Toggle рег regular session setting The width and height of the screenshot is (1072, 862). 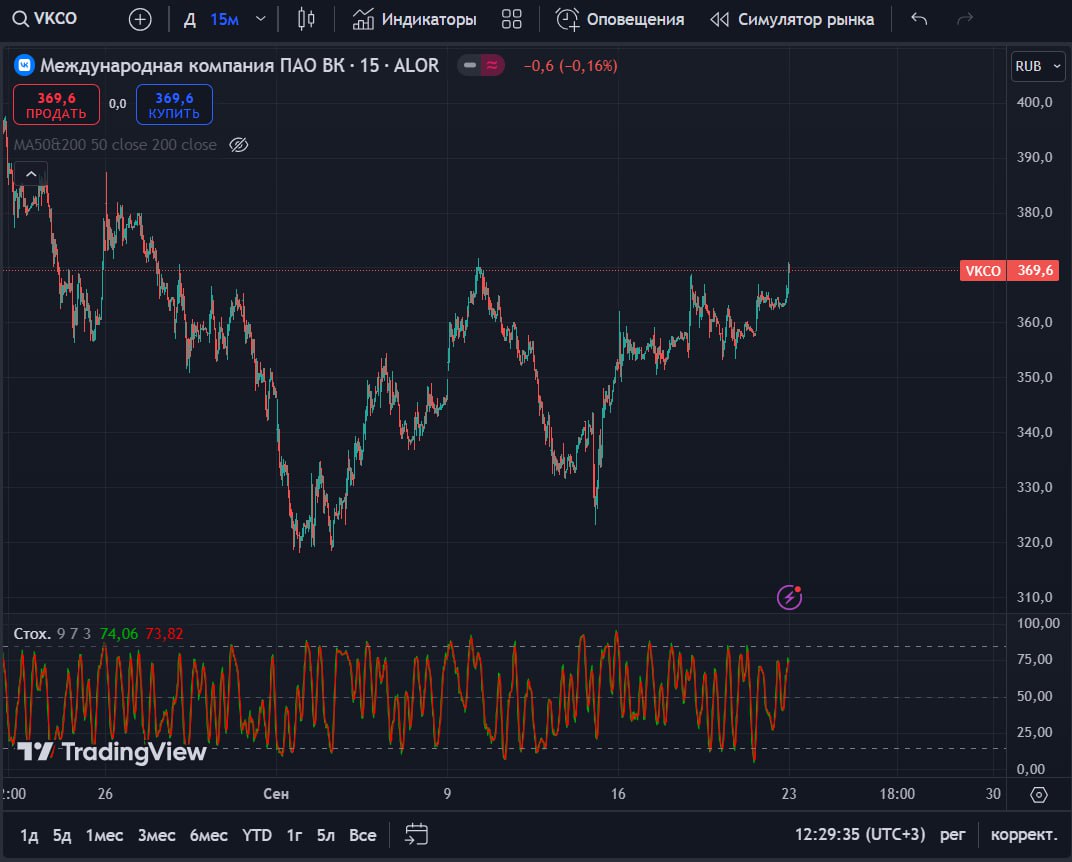(952, 835)
